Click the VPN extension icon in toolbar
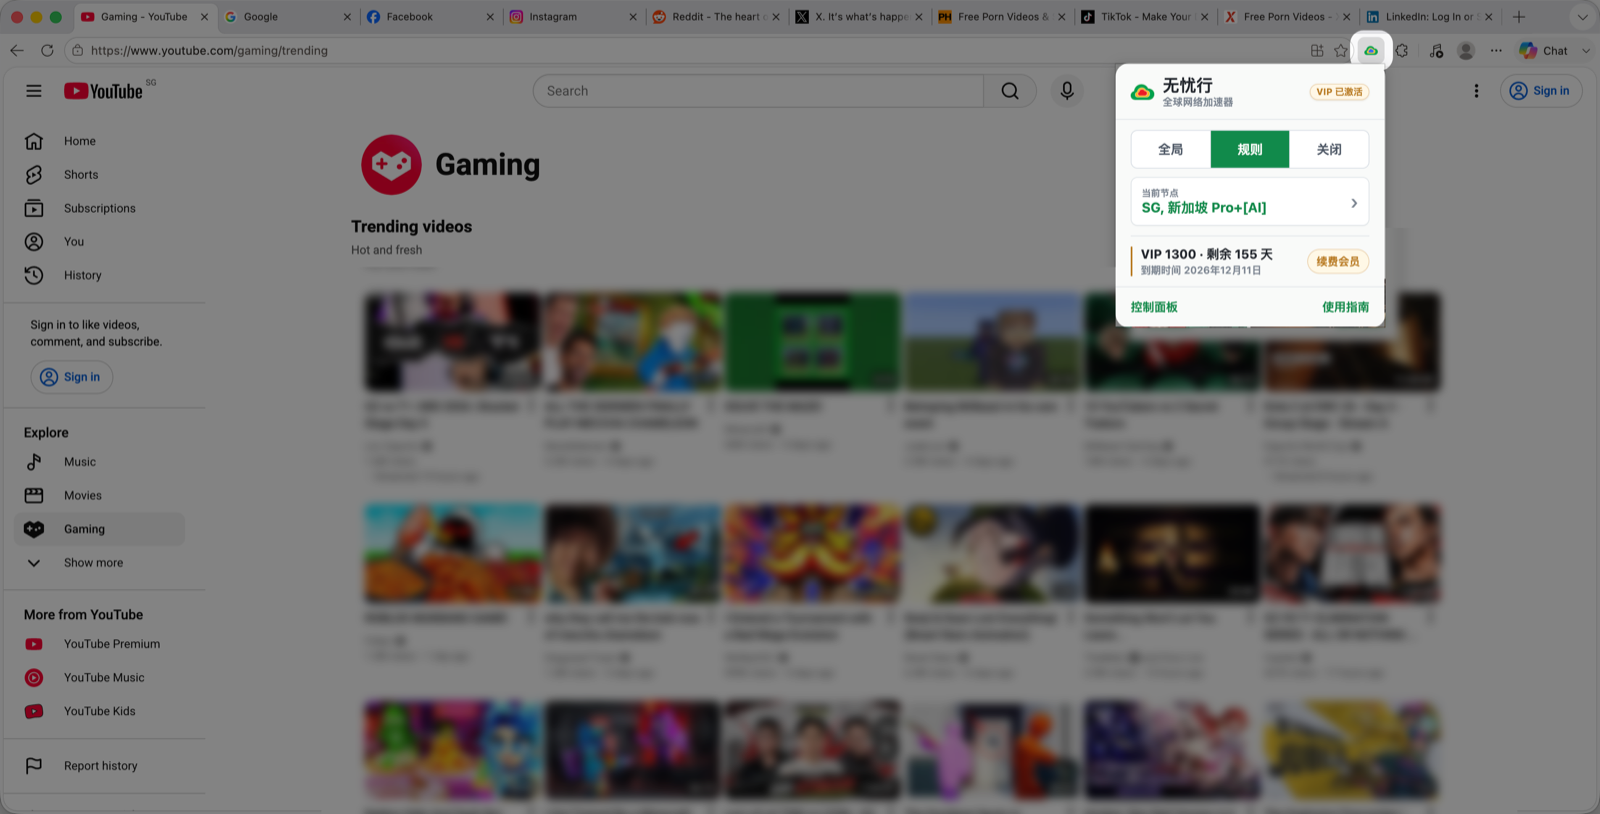 (1371, 51)
